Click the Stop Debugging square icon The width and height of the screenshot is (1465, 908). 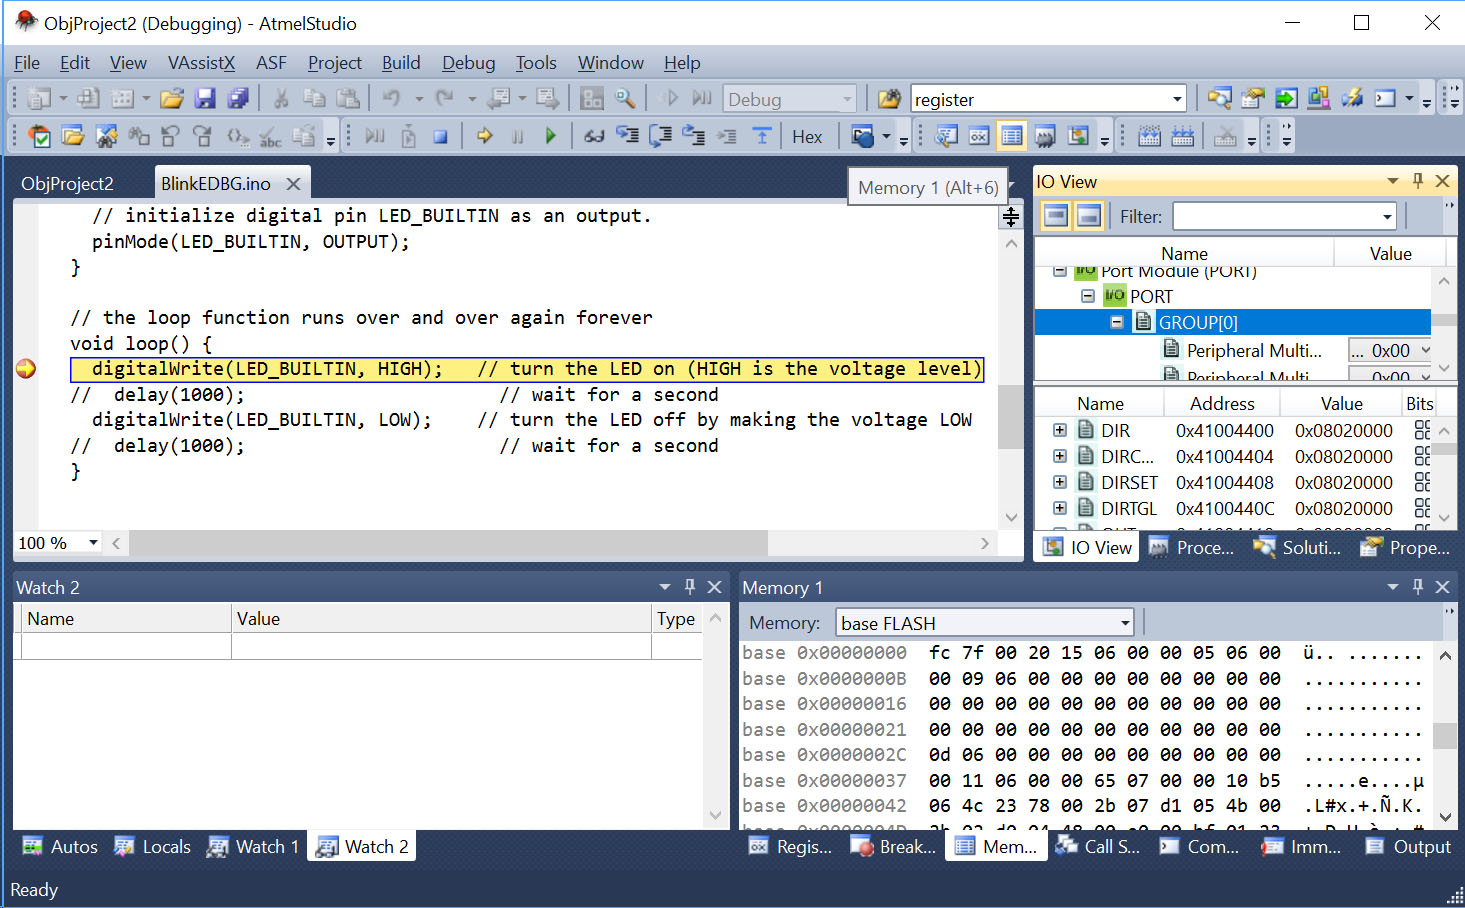click(x=440, y=136)
